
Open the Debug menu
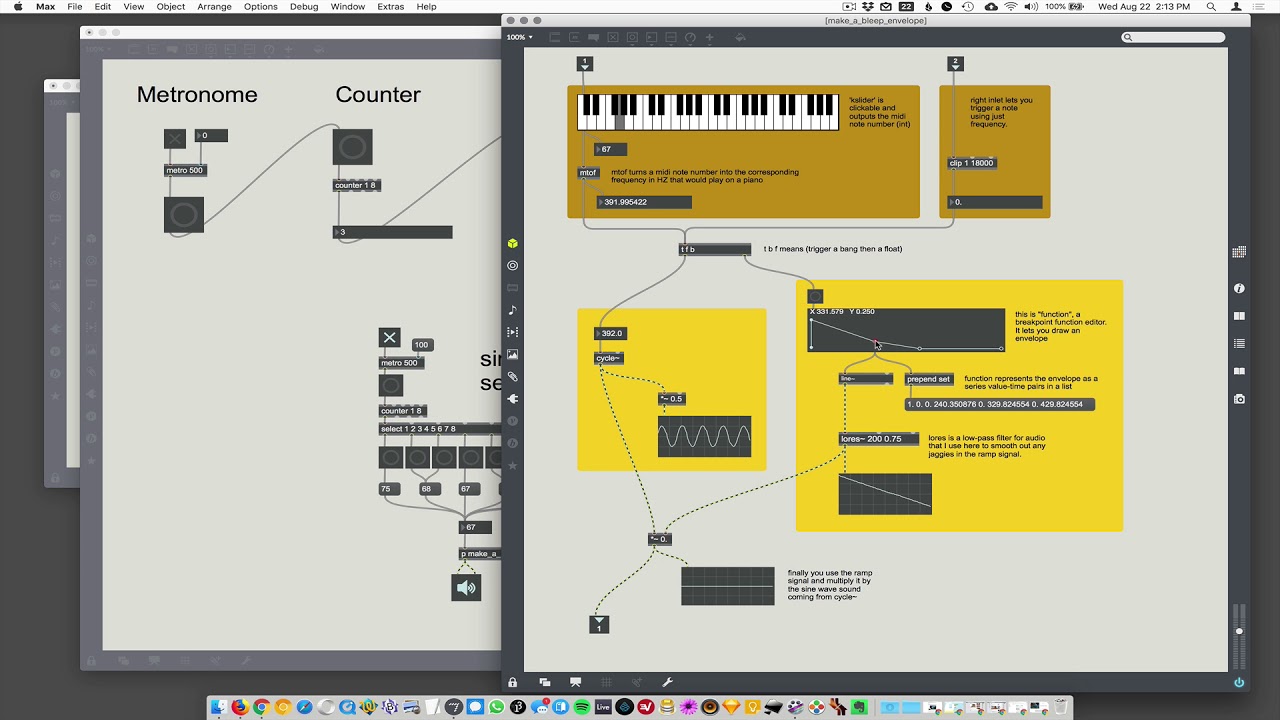tap(303, 7)
